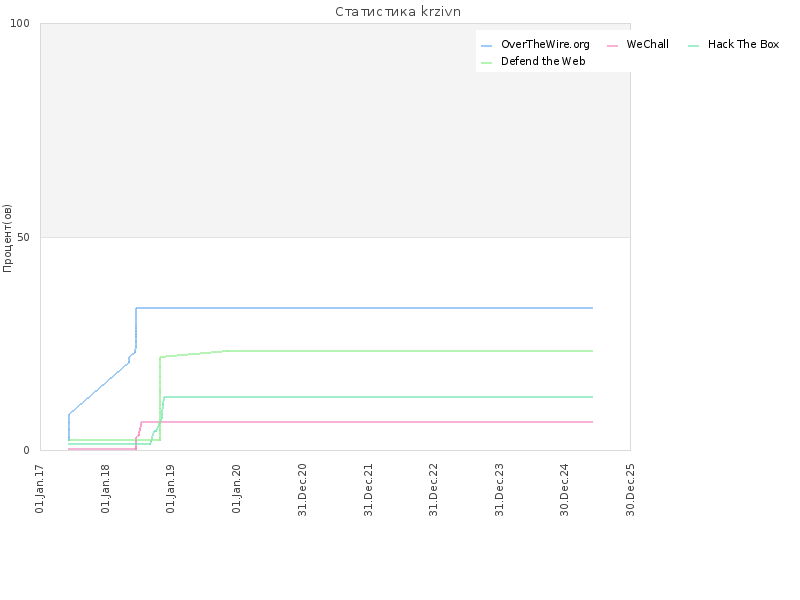This screenshot has width=800, height=600.
Task: Click the WeChall legend label
Action: point(647,45)
